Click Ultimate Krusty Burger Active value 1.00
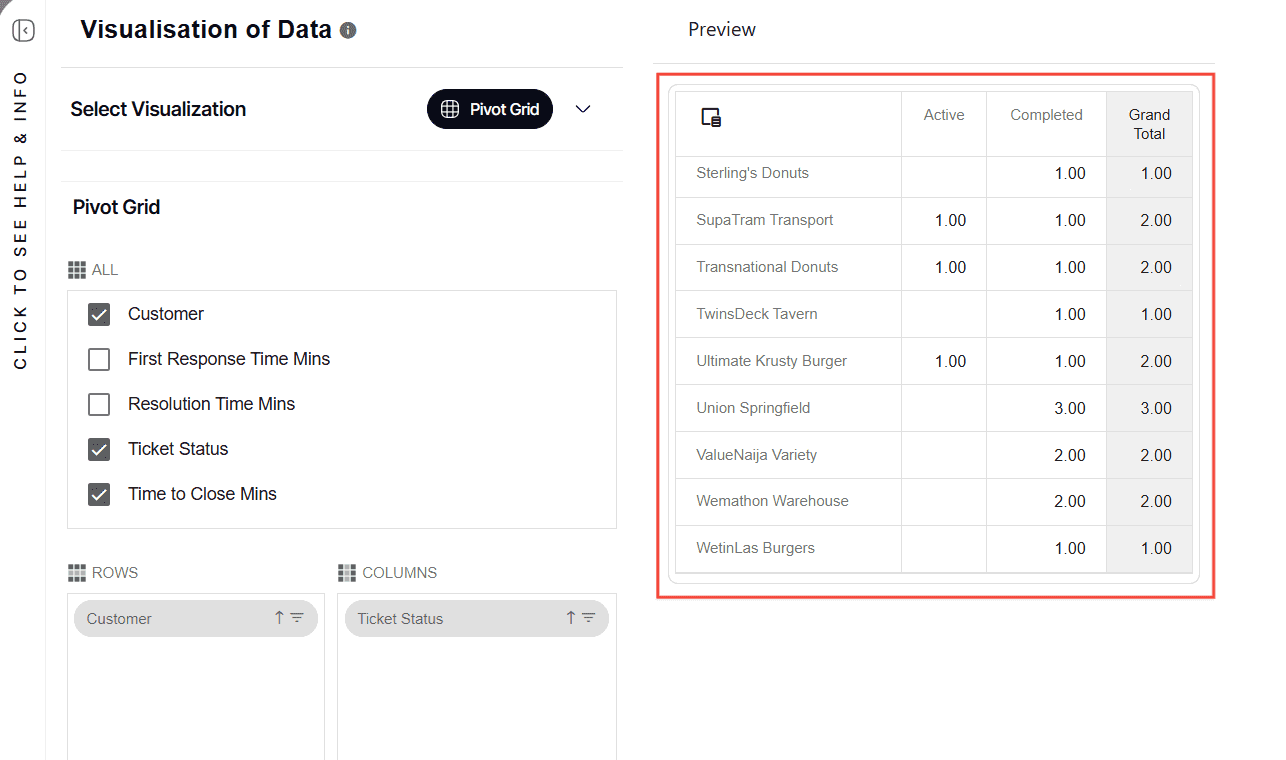 [950, 361]
